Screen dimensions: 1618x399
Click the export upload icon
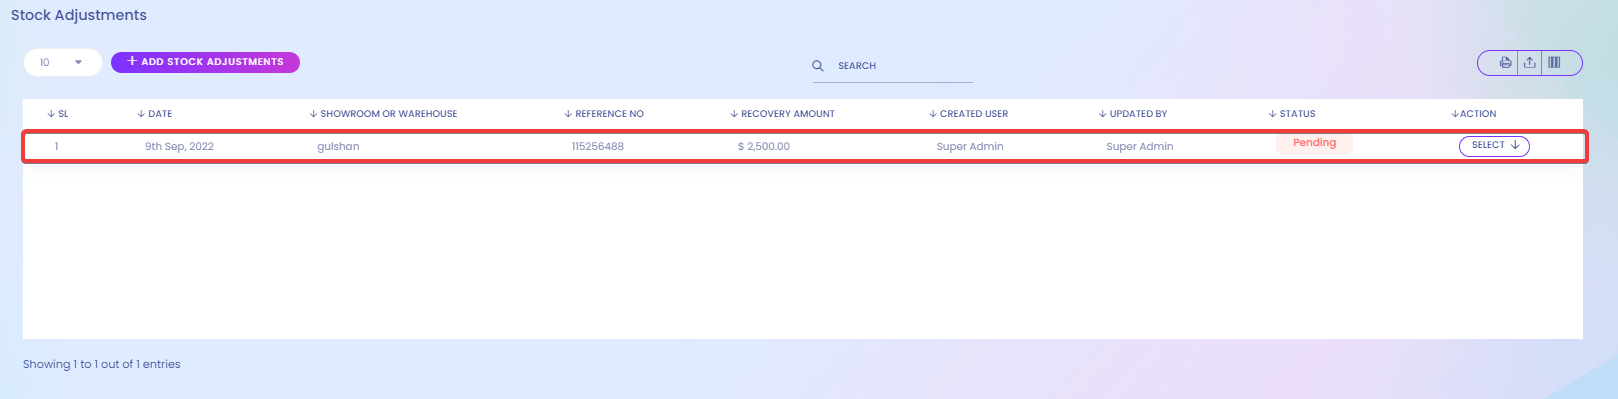click(x=1530, y=63)
